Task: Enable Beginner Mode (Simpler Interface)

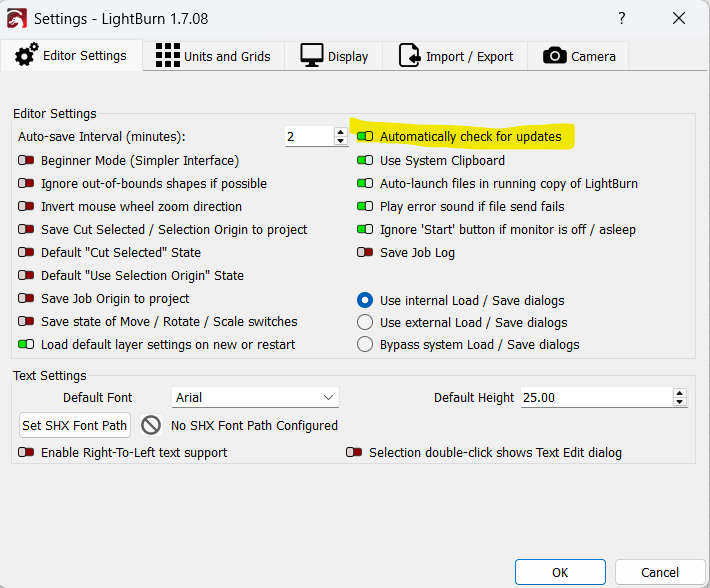Action: (26, 160)
